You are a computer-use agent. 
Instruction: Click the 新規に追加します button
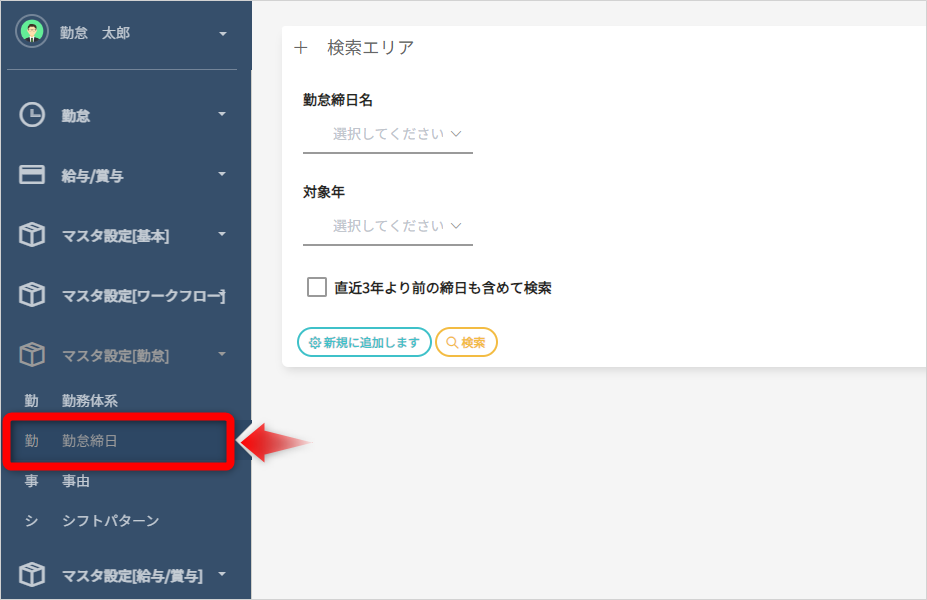click(364, 342)
